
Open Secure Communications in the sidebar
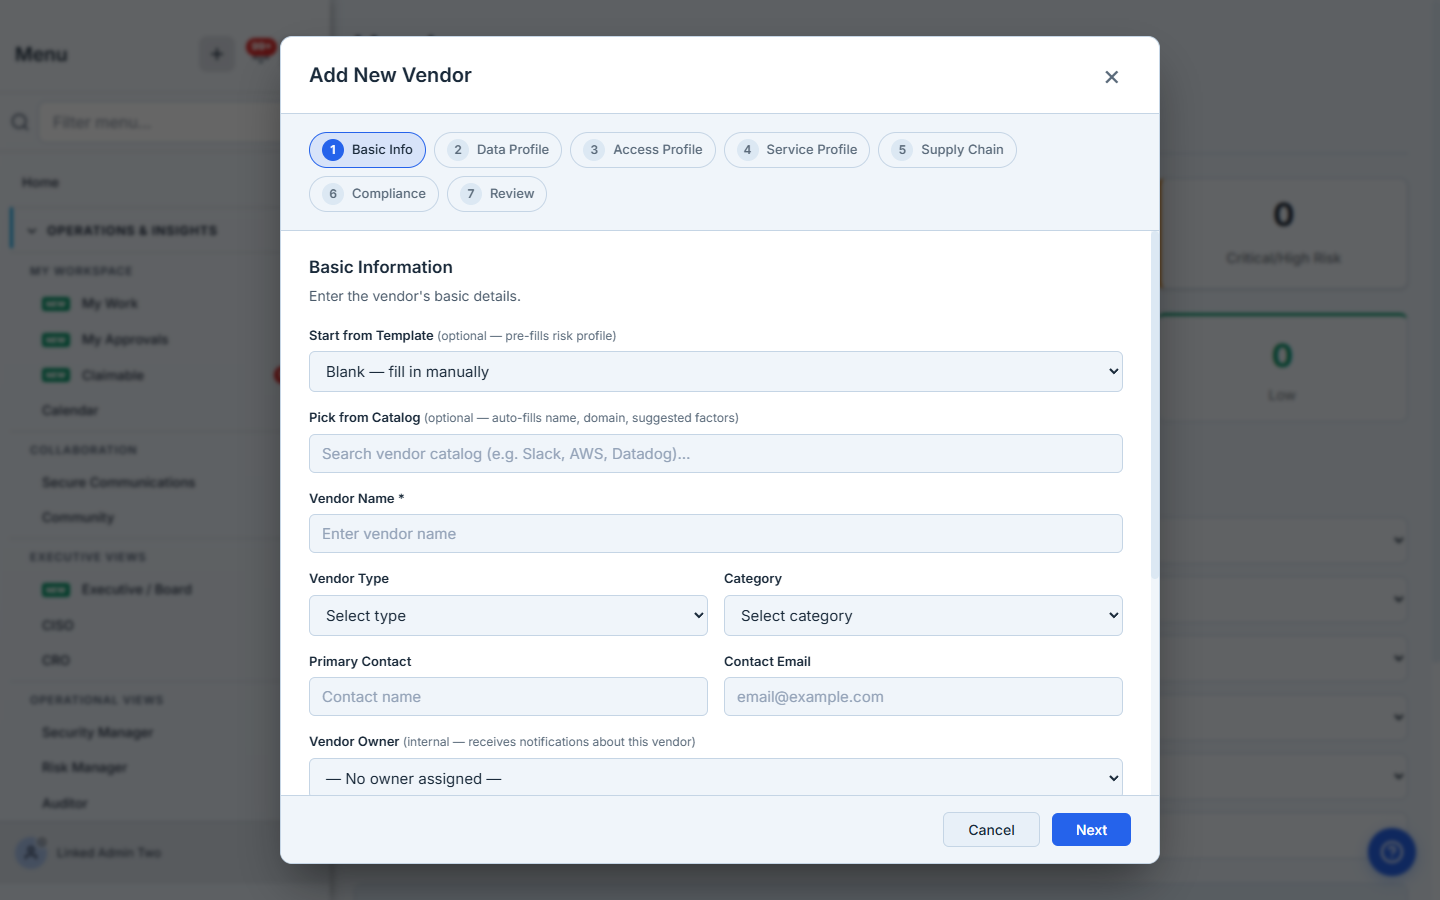click(118, 482)
